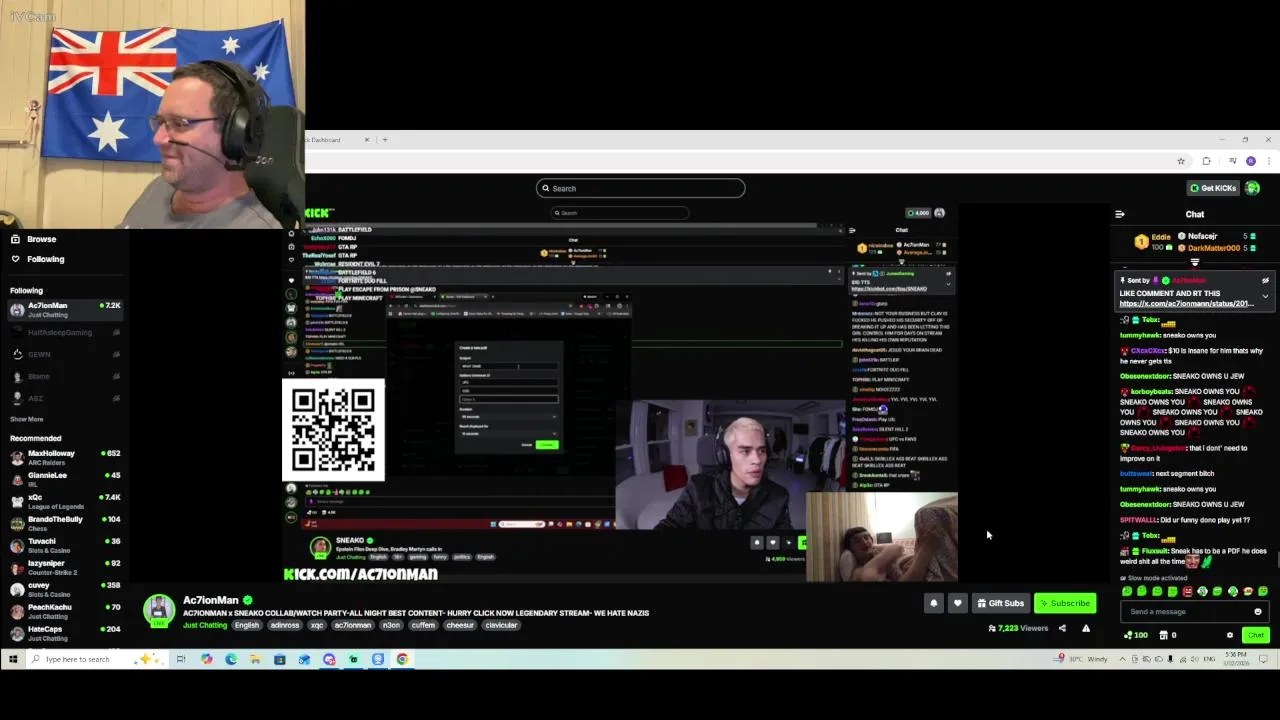Expand the gift leaderboard drawer handle

(1195, 263)
